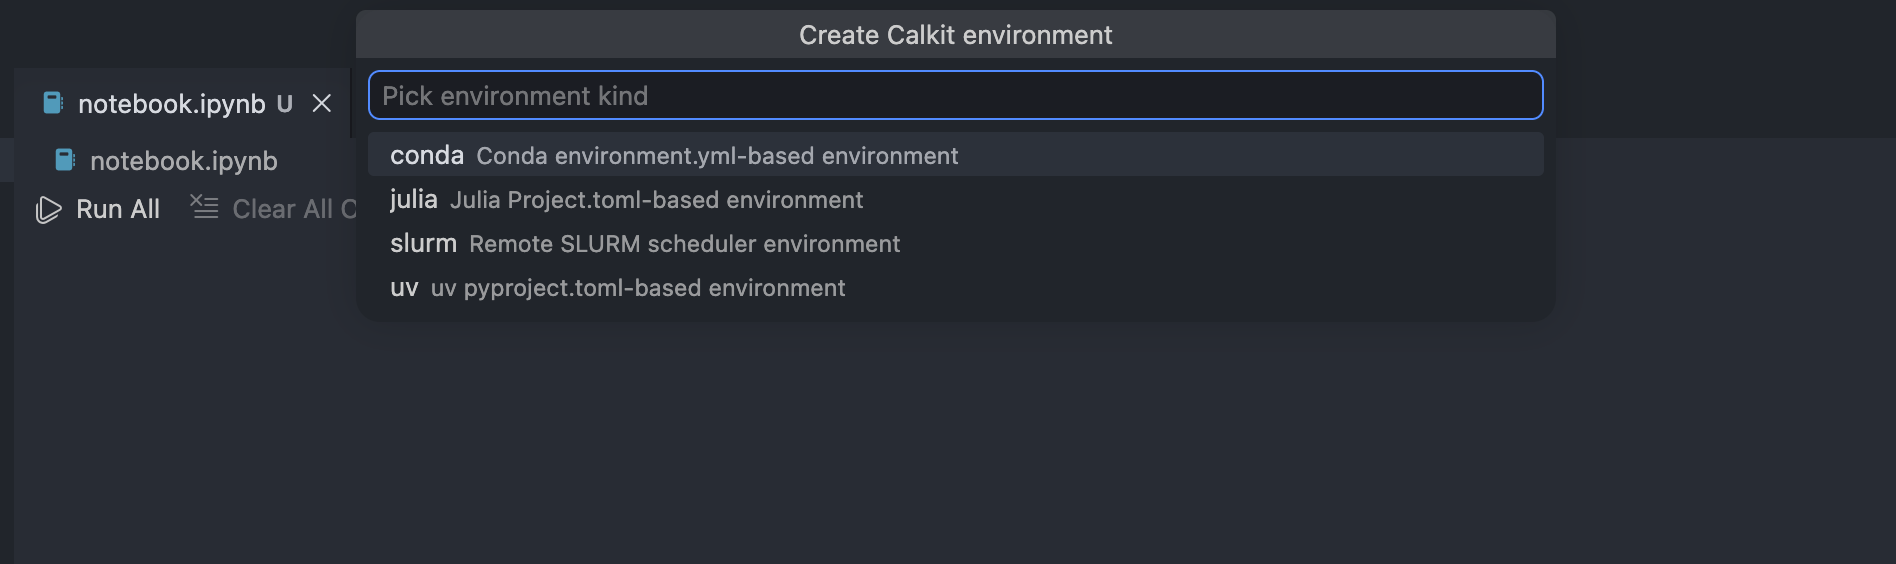Open the notebook.ipynb breadcrumb item
This screenshot has width=1896, height=564.
pyautogui.click(x=183, y=161)
